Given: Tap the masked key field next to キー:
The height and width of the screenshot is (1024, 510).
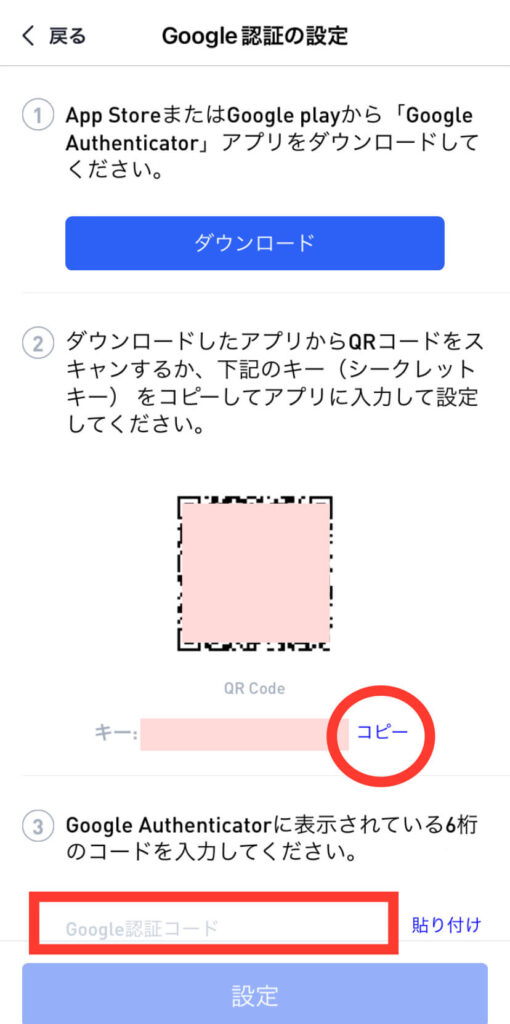Looking at the screenshot, I should pos(235,734).
